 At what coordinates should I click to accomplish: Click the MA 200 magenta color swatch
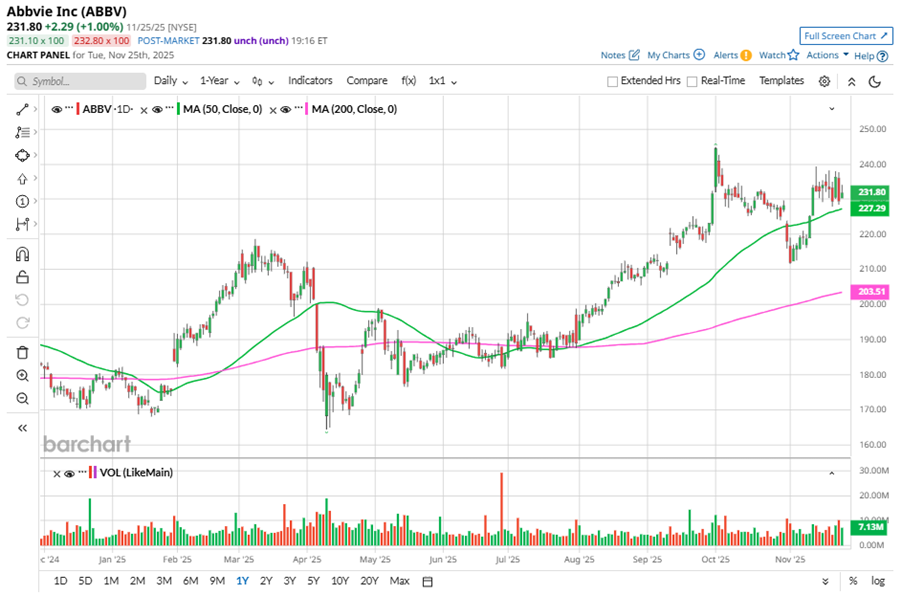tap(307, 109)
